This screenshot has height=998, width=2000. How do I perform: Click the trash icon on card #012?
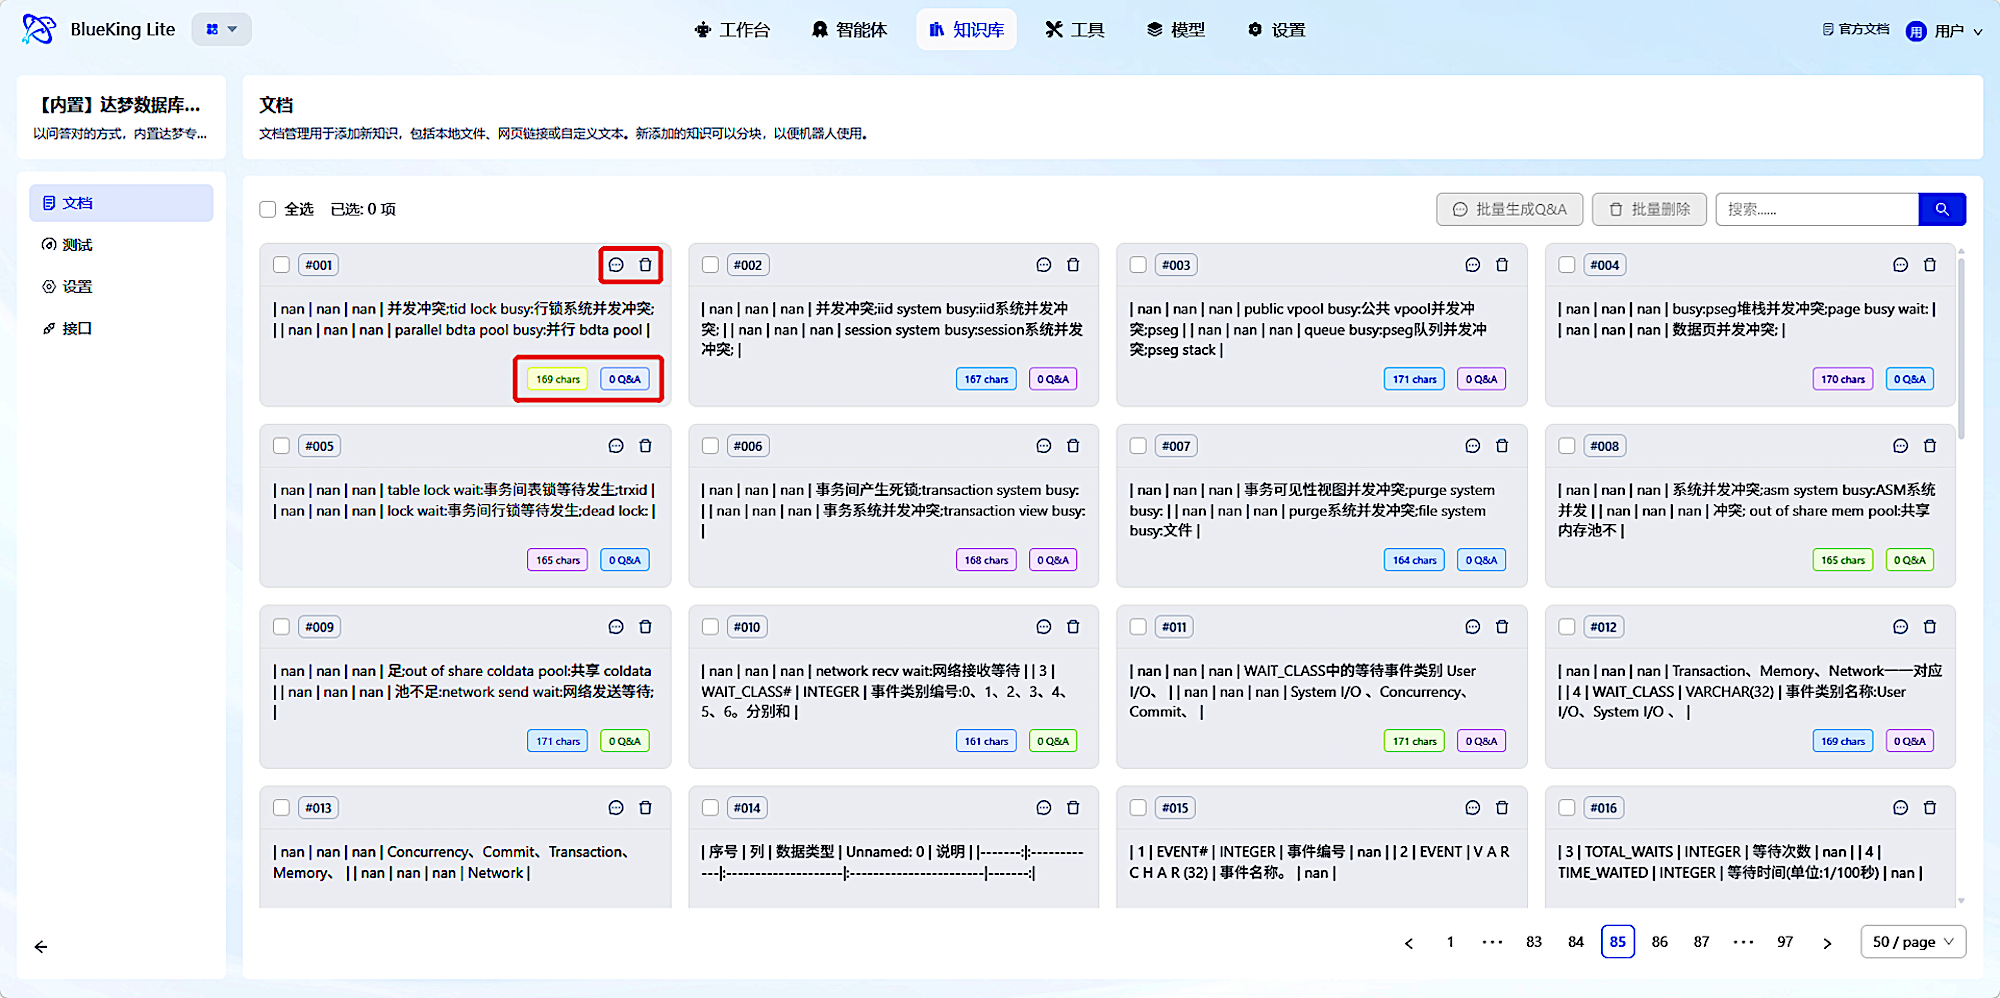coord(1930,627)
